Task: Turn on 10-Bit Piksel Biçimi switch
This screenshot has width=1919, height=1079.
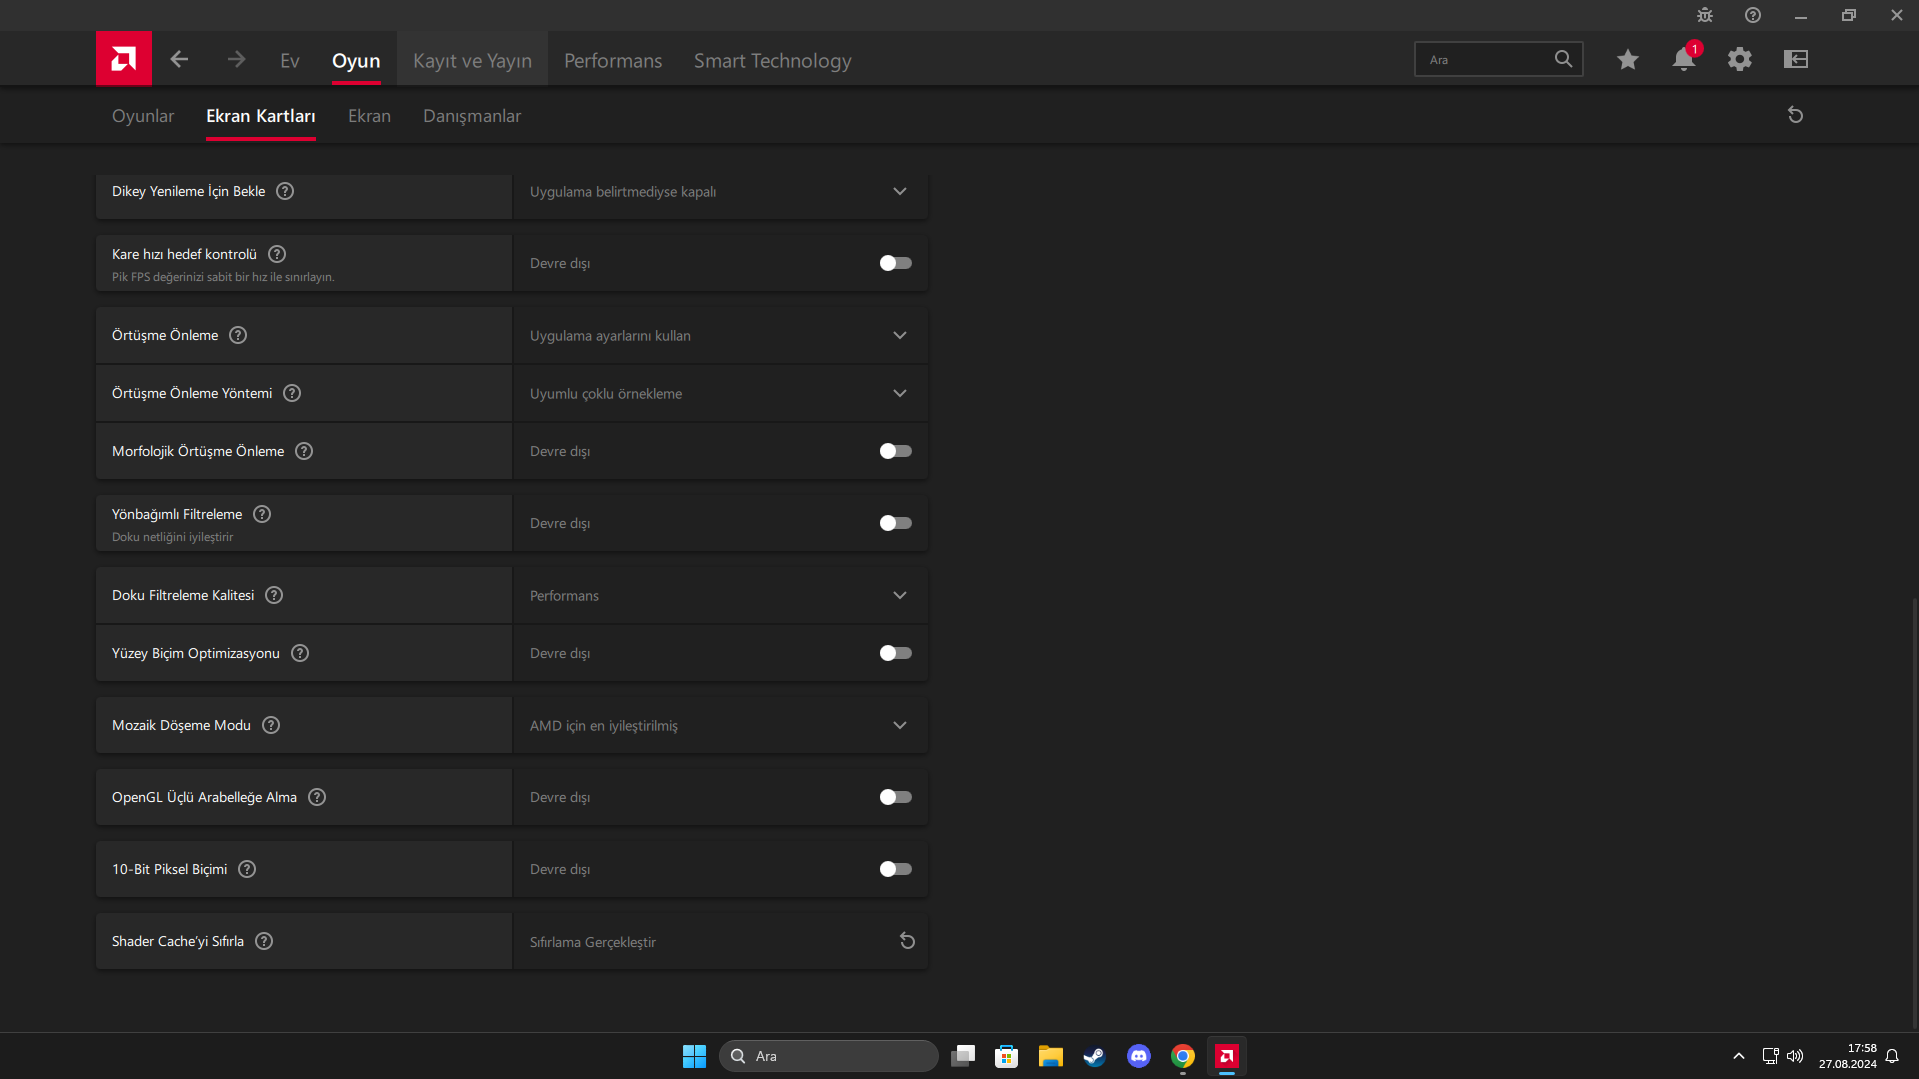Action: (x=895, y=869)
